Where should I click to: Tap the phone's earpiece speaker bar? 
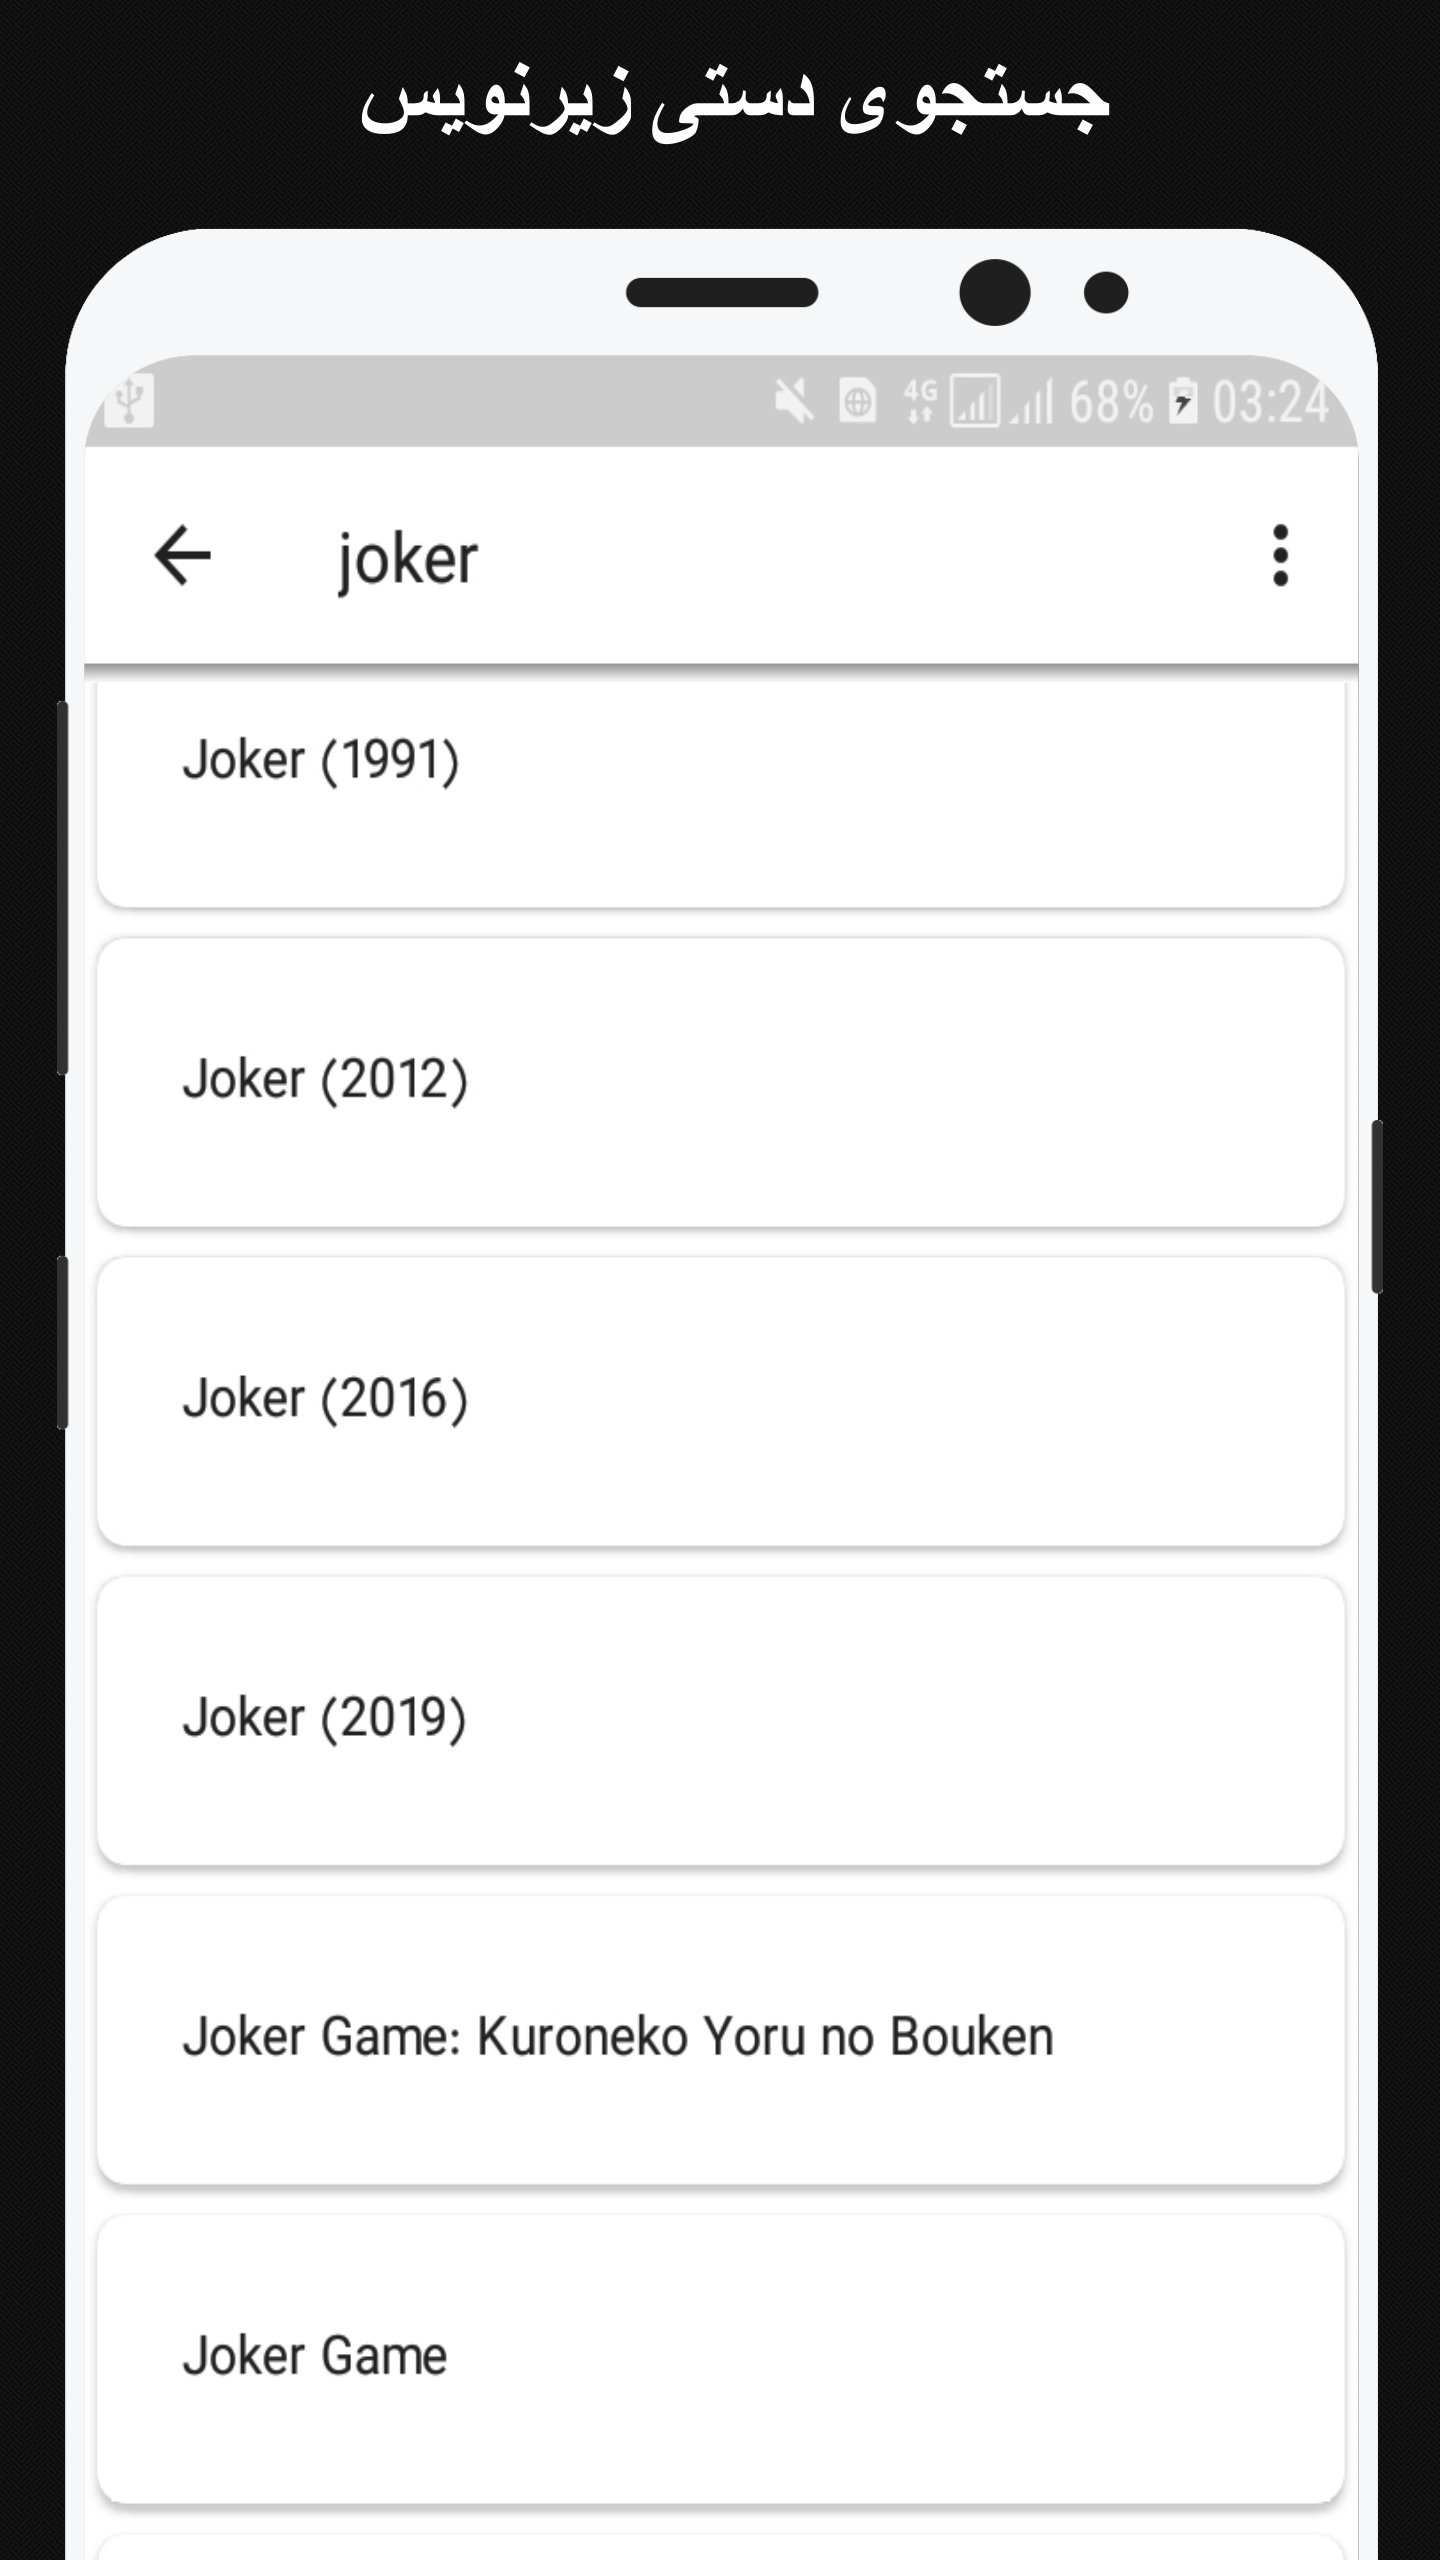pos(722,292)
